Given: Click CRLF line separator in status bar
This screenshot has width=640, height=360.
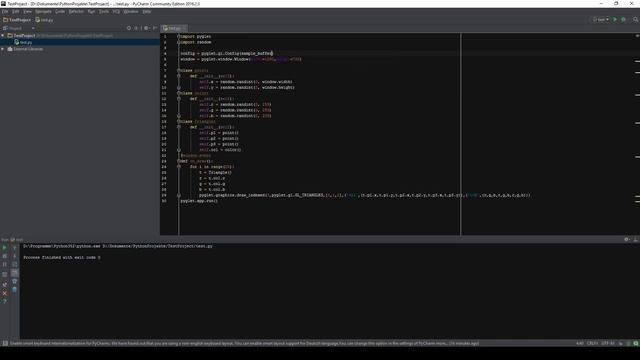Looking at the screenshot, I should click(x=592, y=343).
